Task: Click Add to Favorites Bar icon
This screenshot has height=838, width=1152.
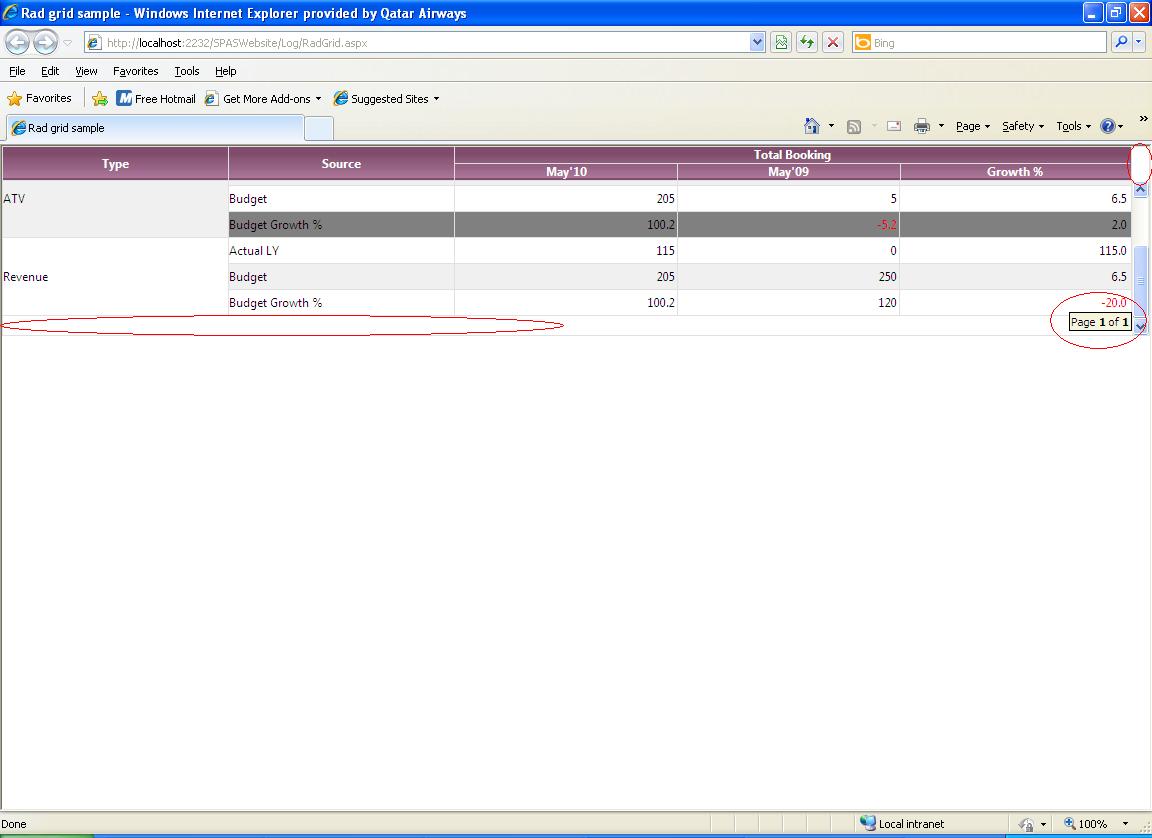Action: pos(100,98)
